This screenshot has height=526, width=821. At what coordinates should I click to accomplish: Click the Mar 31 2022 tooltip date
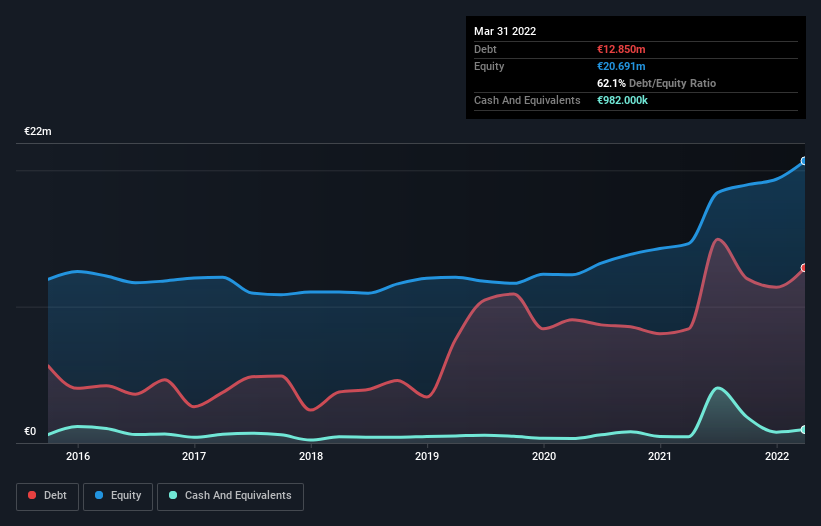tap(505, 31)
